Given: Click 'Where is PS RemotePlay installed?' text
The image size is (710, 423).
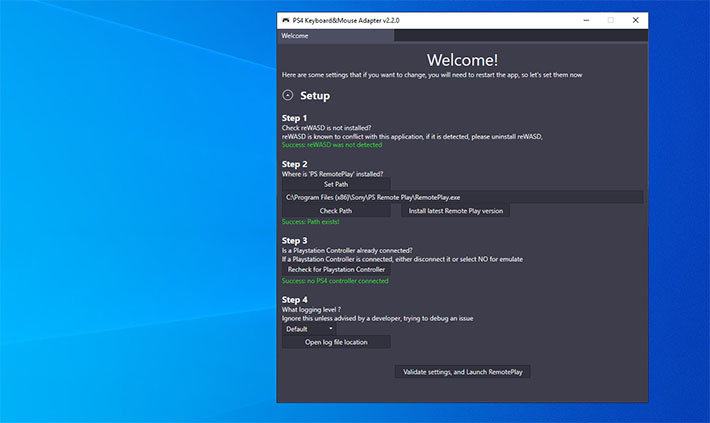Looking at the screenshot, I should coord(332,174).
